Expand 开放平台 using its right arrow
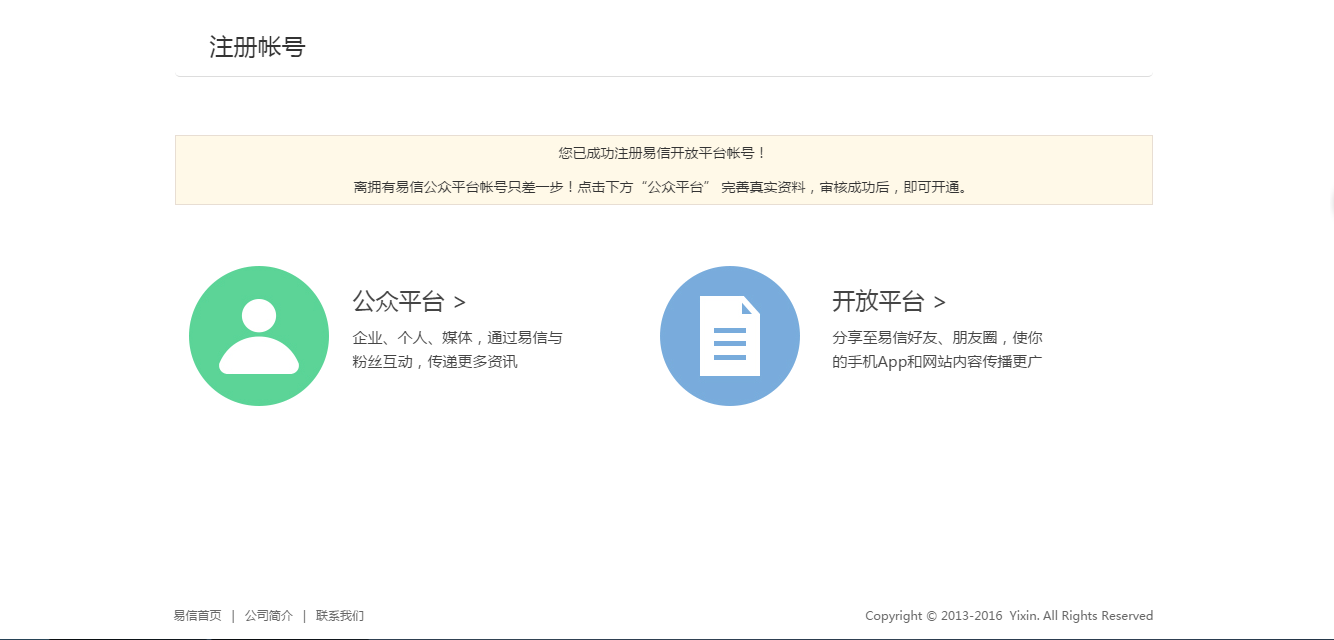The image size is (1334, 640). 942,300
